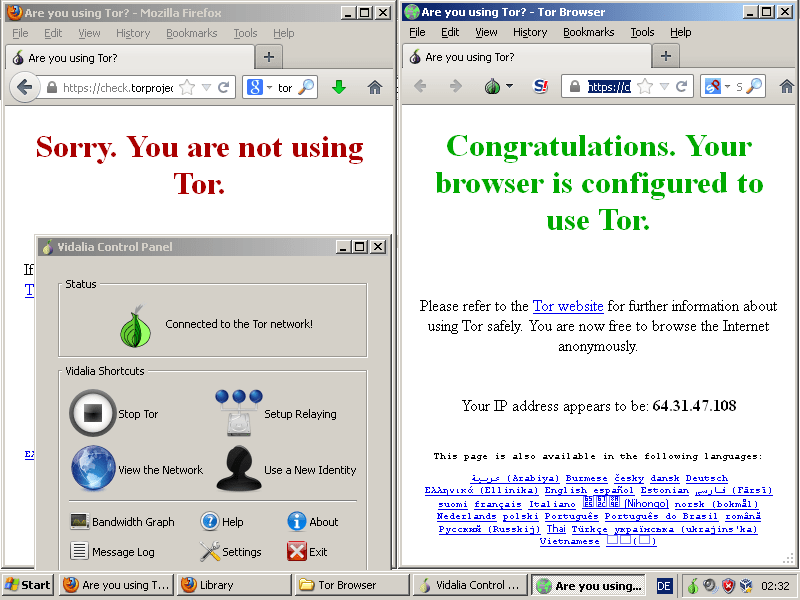Reload page in Tor Browser
Screen dimensions: 800x600
pos(682,86)
